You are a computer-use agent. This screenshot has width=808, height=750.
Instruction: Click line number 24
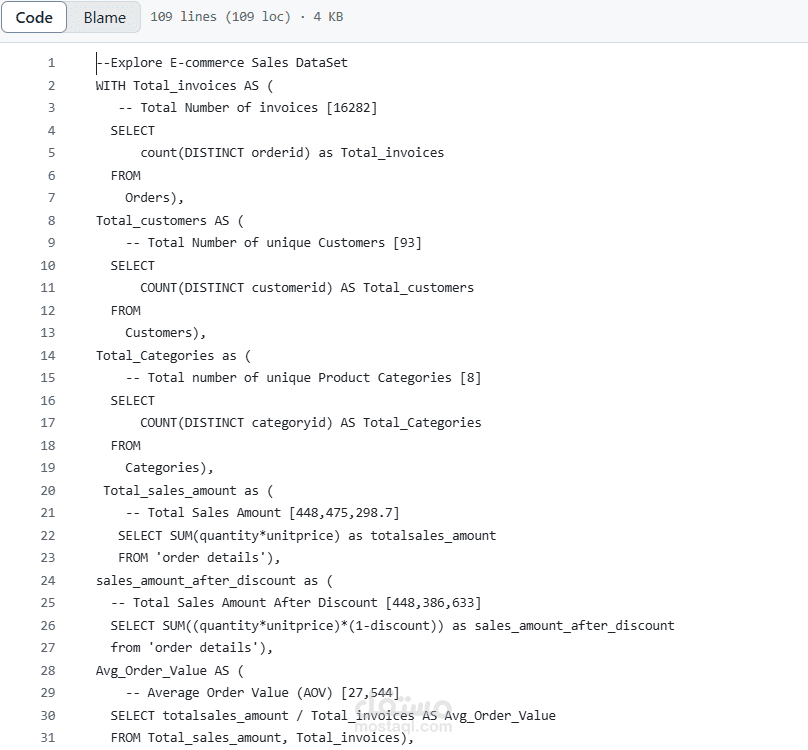[x=48, y=580]
